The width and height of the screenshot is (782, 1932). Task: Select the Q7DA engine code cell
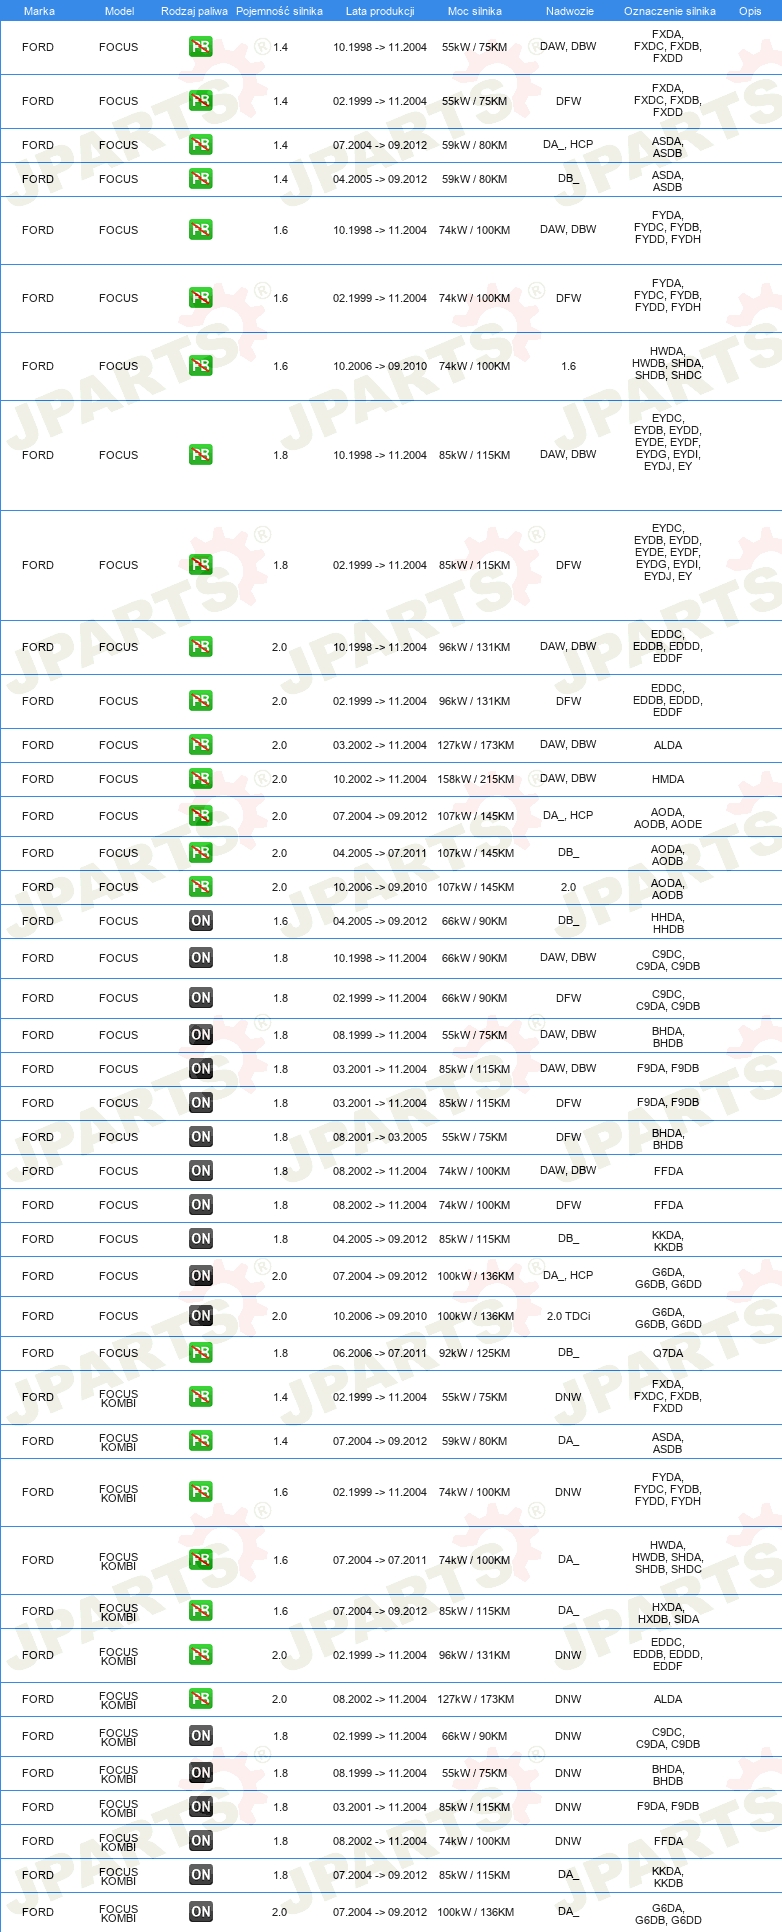(x=668, y=1353)
